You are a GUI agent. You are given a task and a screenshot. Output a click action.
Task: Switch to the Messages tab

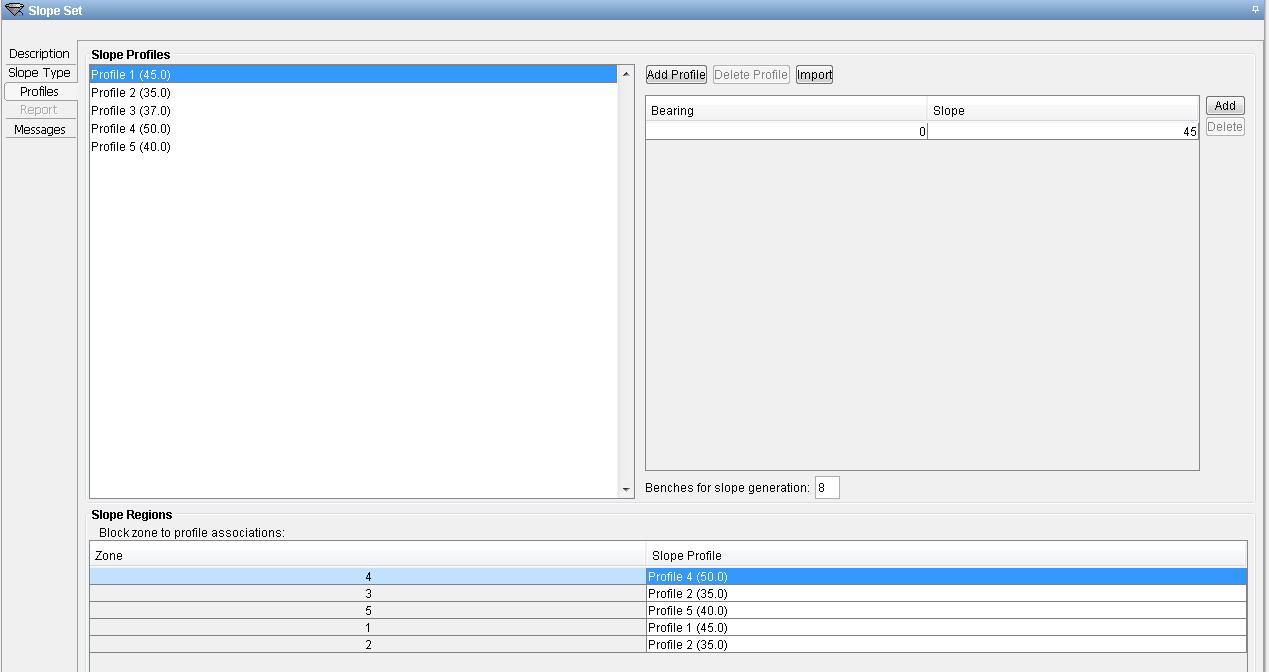[39, 129]
